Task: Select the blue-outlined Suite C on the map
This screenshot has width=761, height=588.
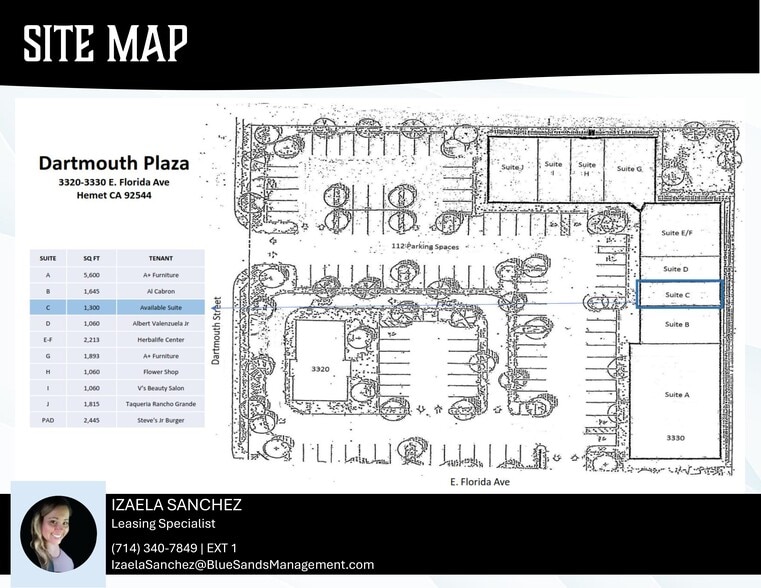Action: point(678,294)
